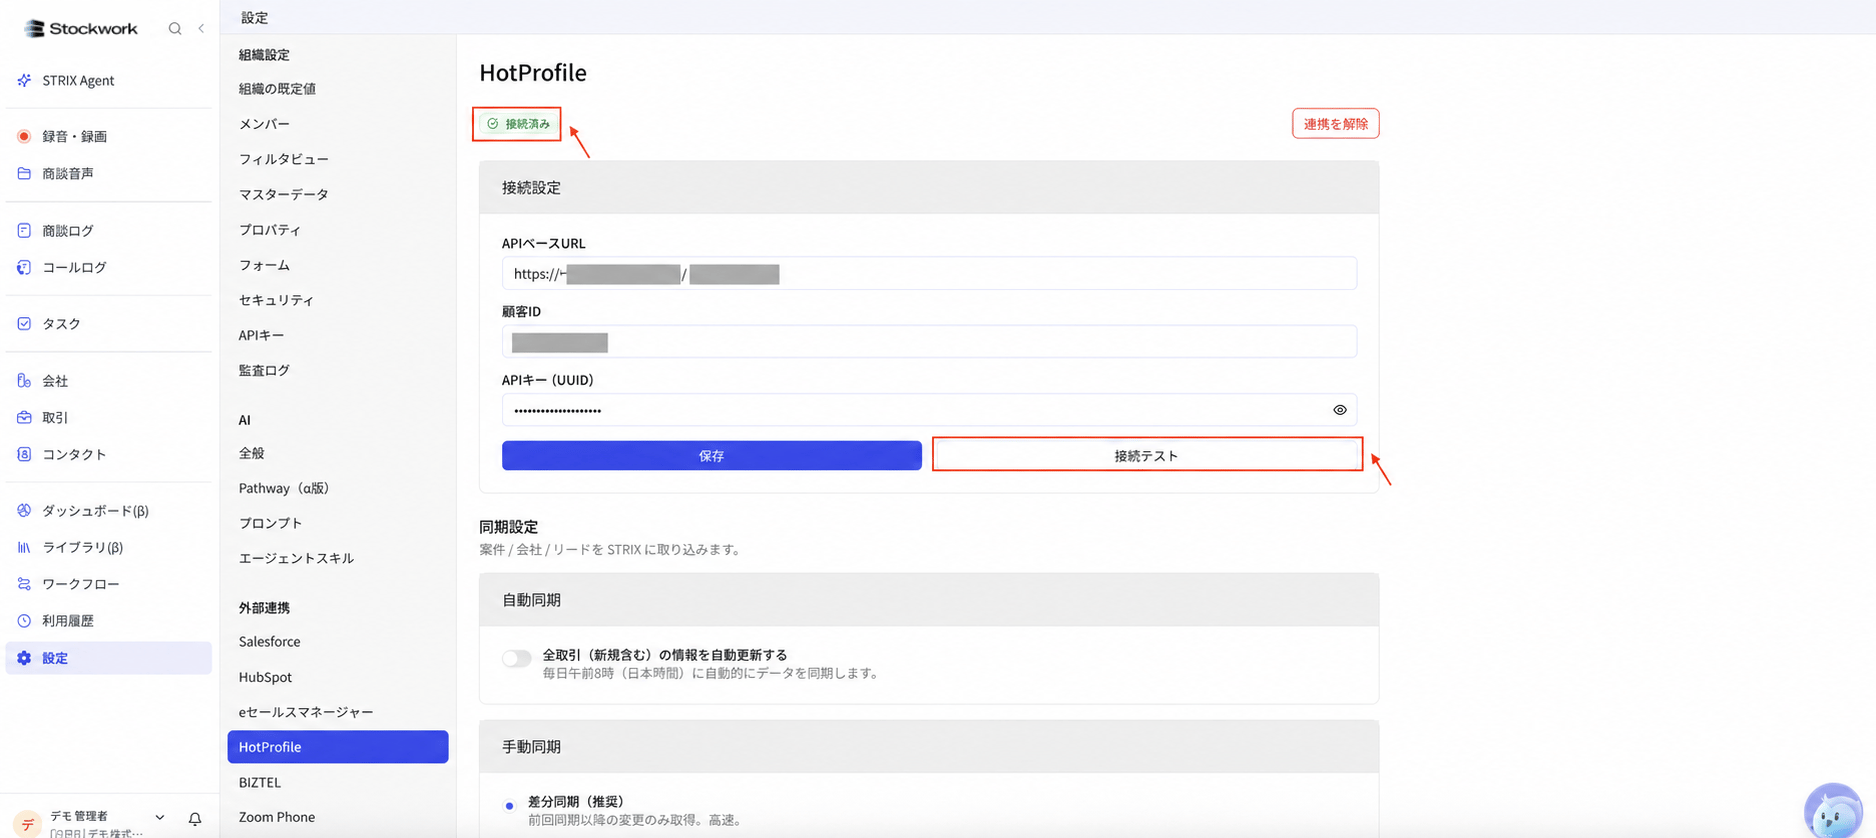Click the 接続設定 section header

click(929, 188)
